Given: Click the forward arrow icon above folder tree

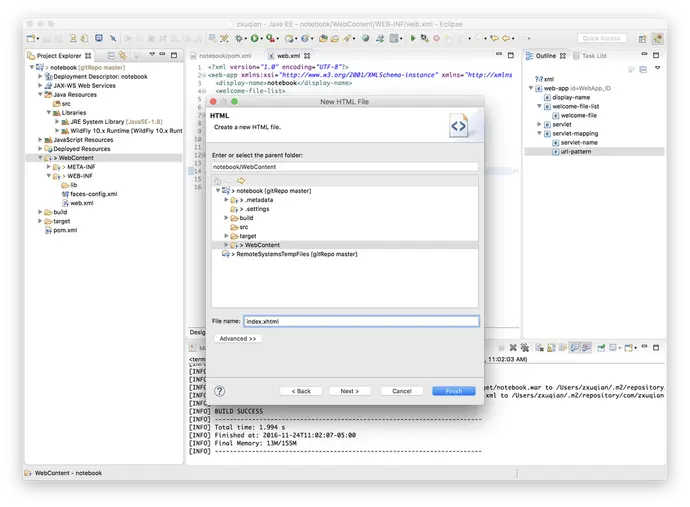Looking at the screenshot, I should 241,181.
